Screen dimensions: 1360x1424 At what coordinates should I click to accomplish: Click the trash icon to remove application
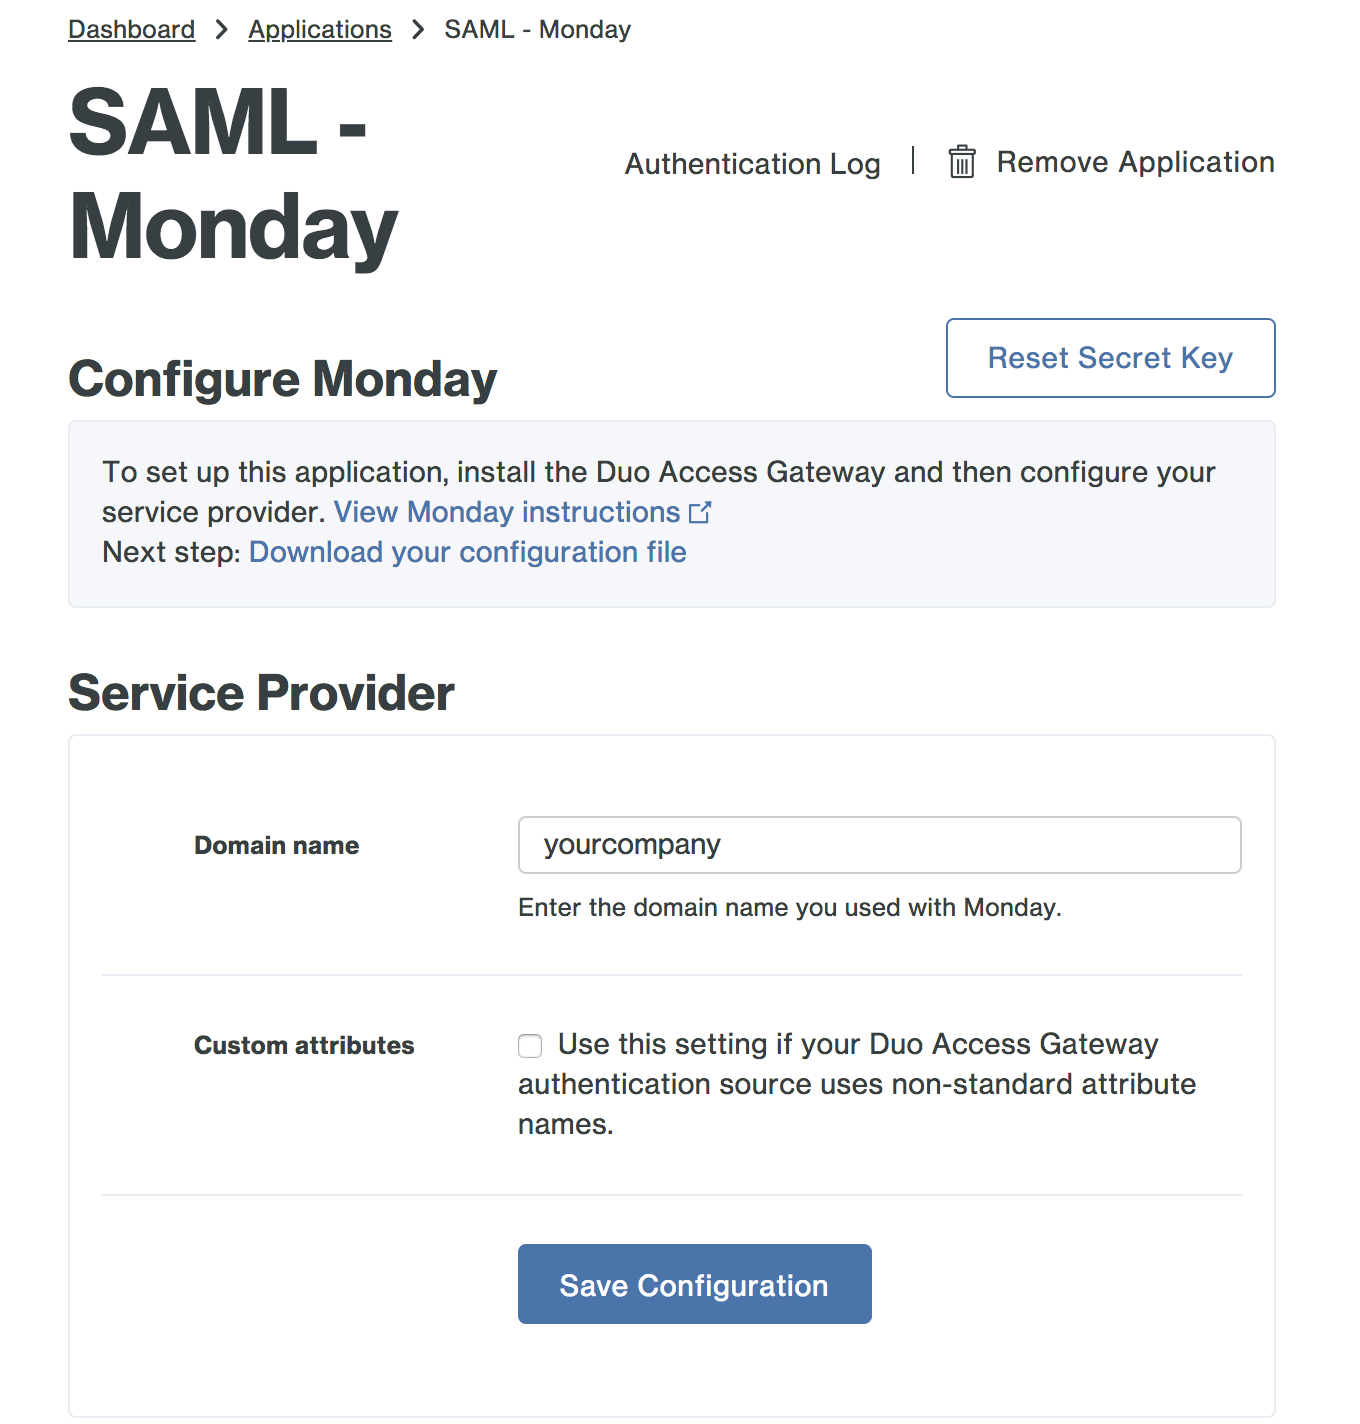[x=962, y=162]
